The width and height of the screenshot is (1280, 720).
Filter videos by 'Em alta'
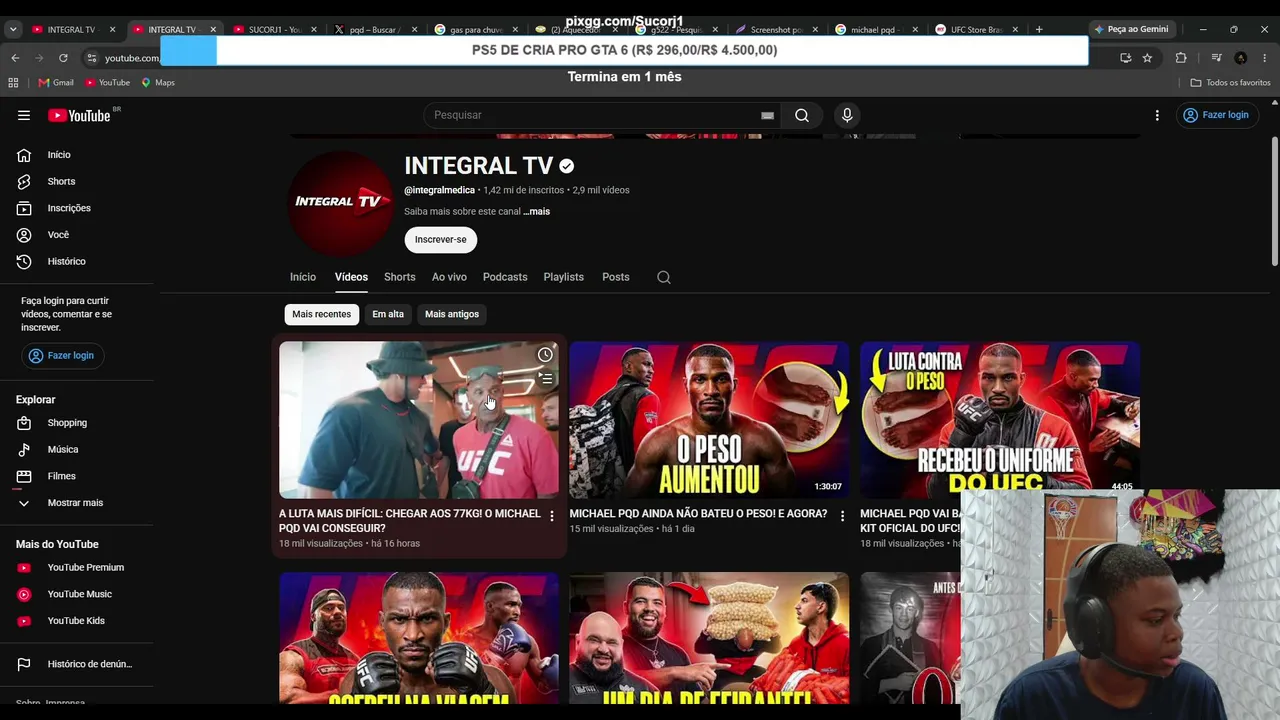coord(388,314)
